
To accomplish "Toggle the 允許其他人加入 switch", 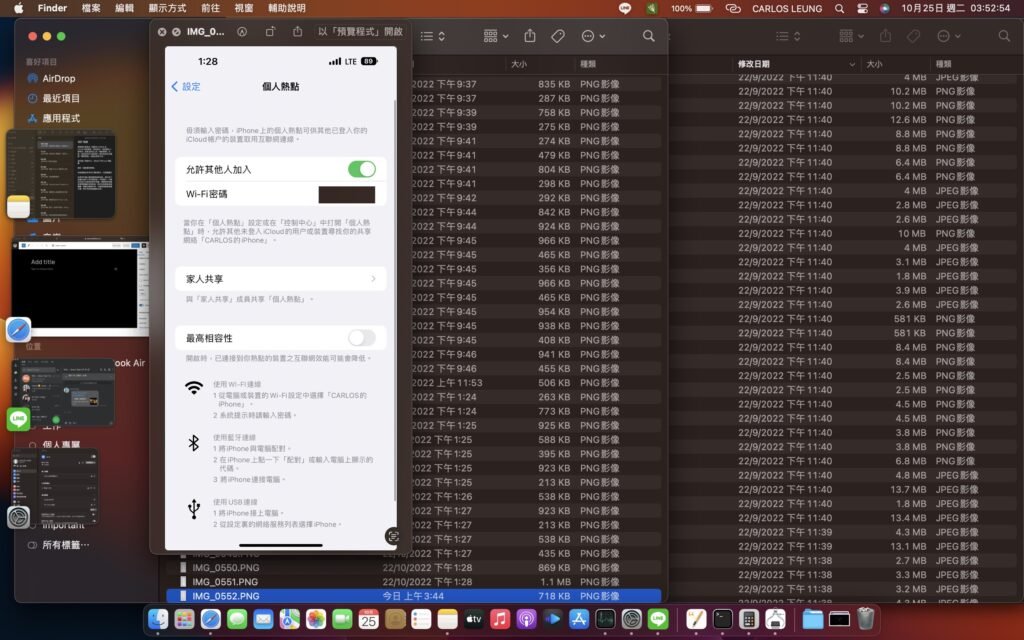I will [x=361, y=169].
